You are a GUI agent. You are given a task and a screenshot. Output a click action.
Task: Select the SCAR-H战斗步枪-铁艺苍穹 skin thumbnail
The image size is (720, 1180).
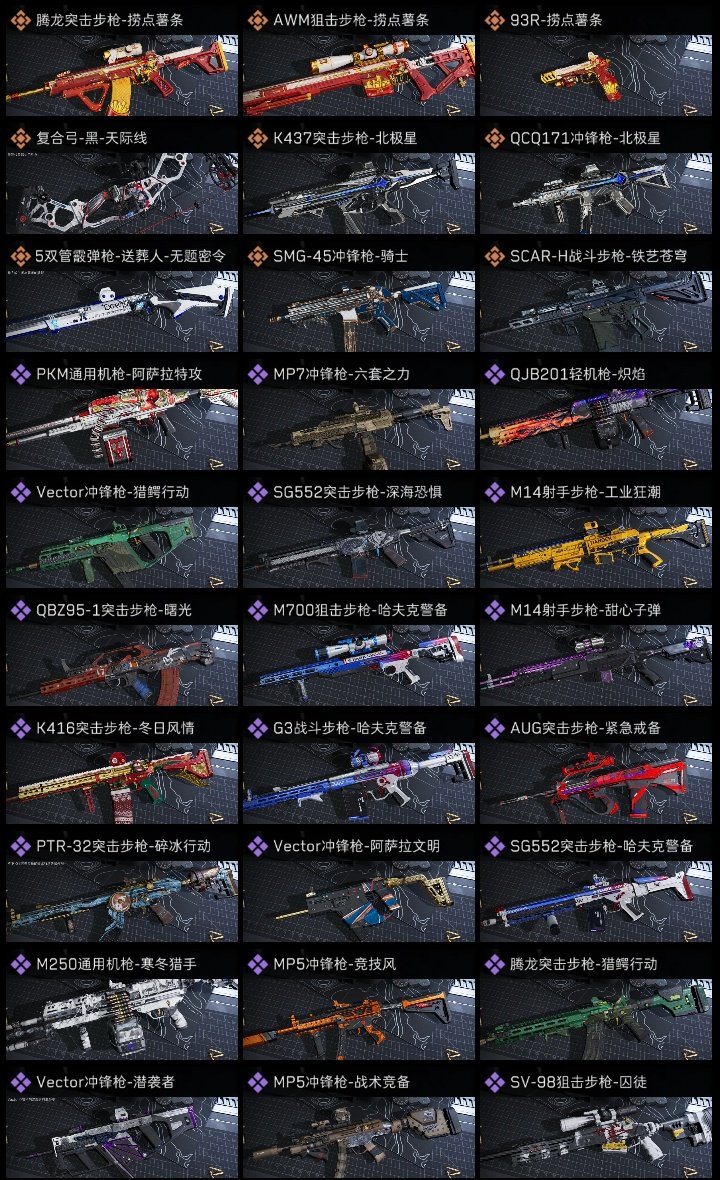coord(596,312)
